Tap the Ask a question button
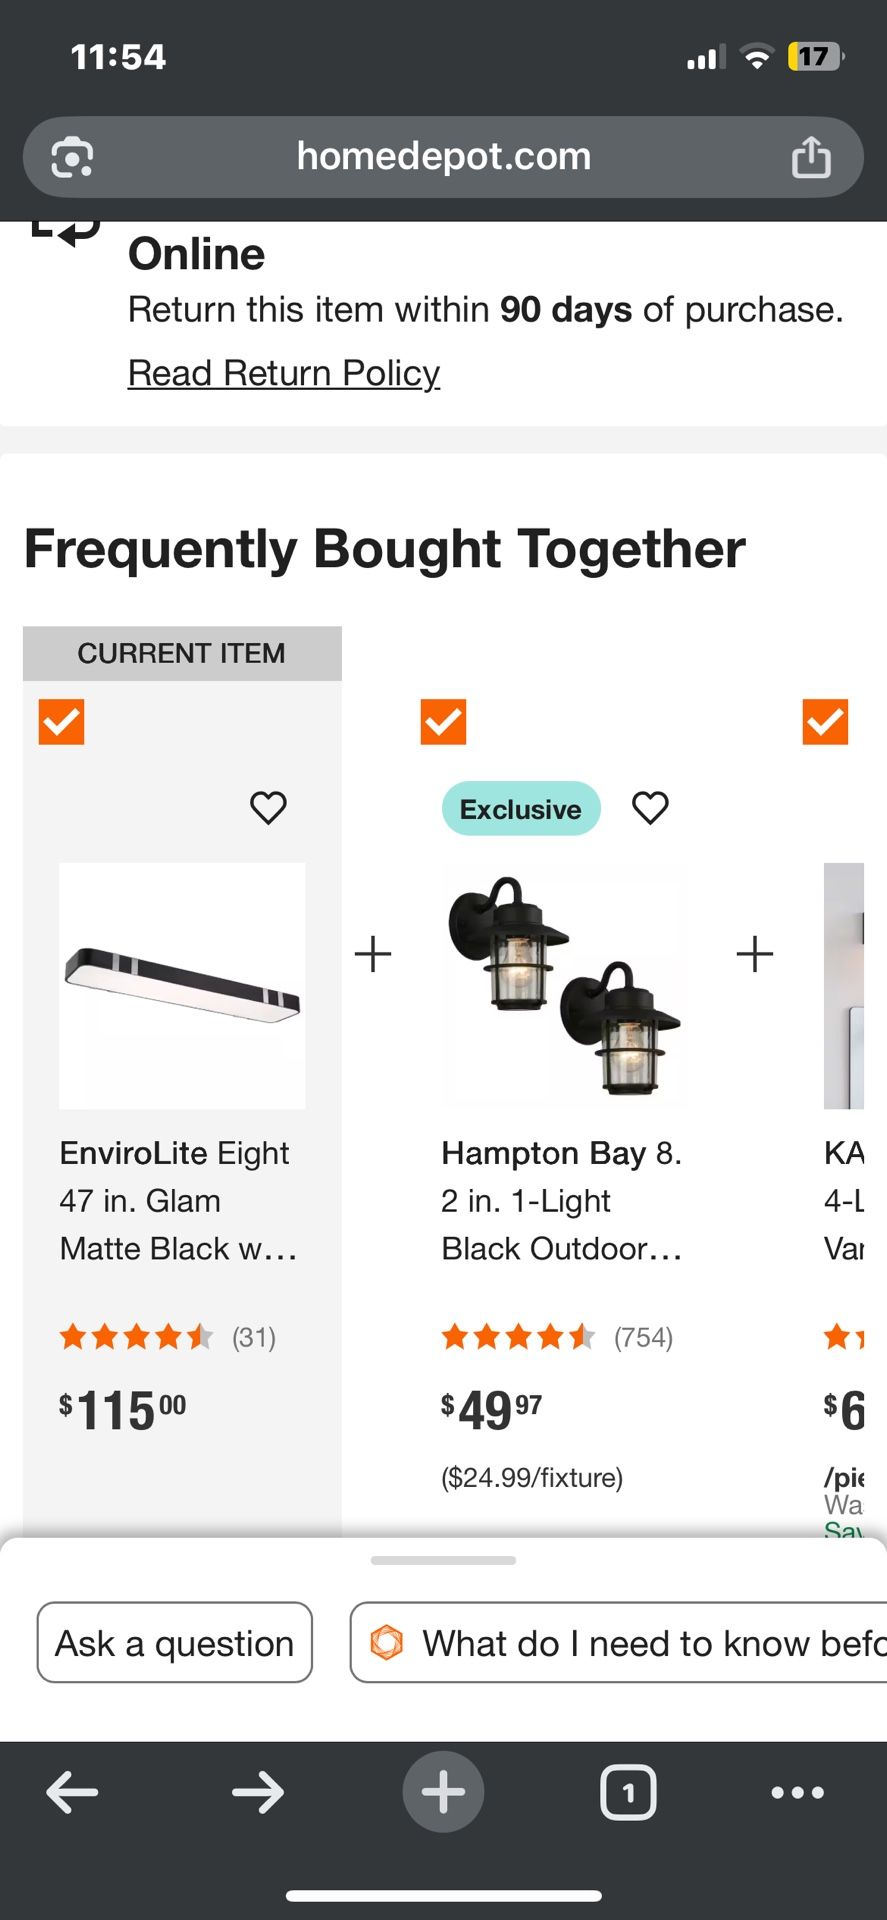 (x=175, y=1643)
